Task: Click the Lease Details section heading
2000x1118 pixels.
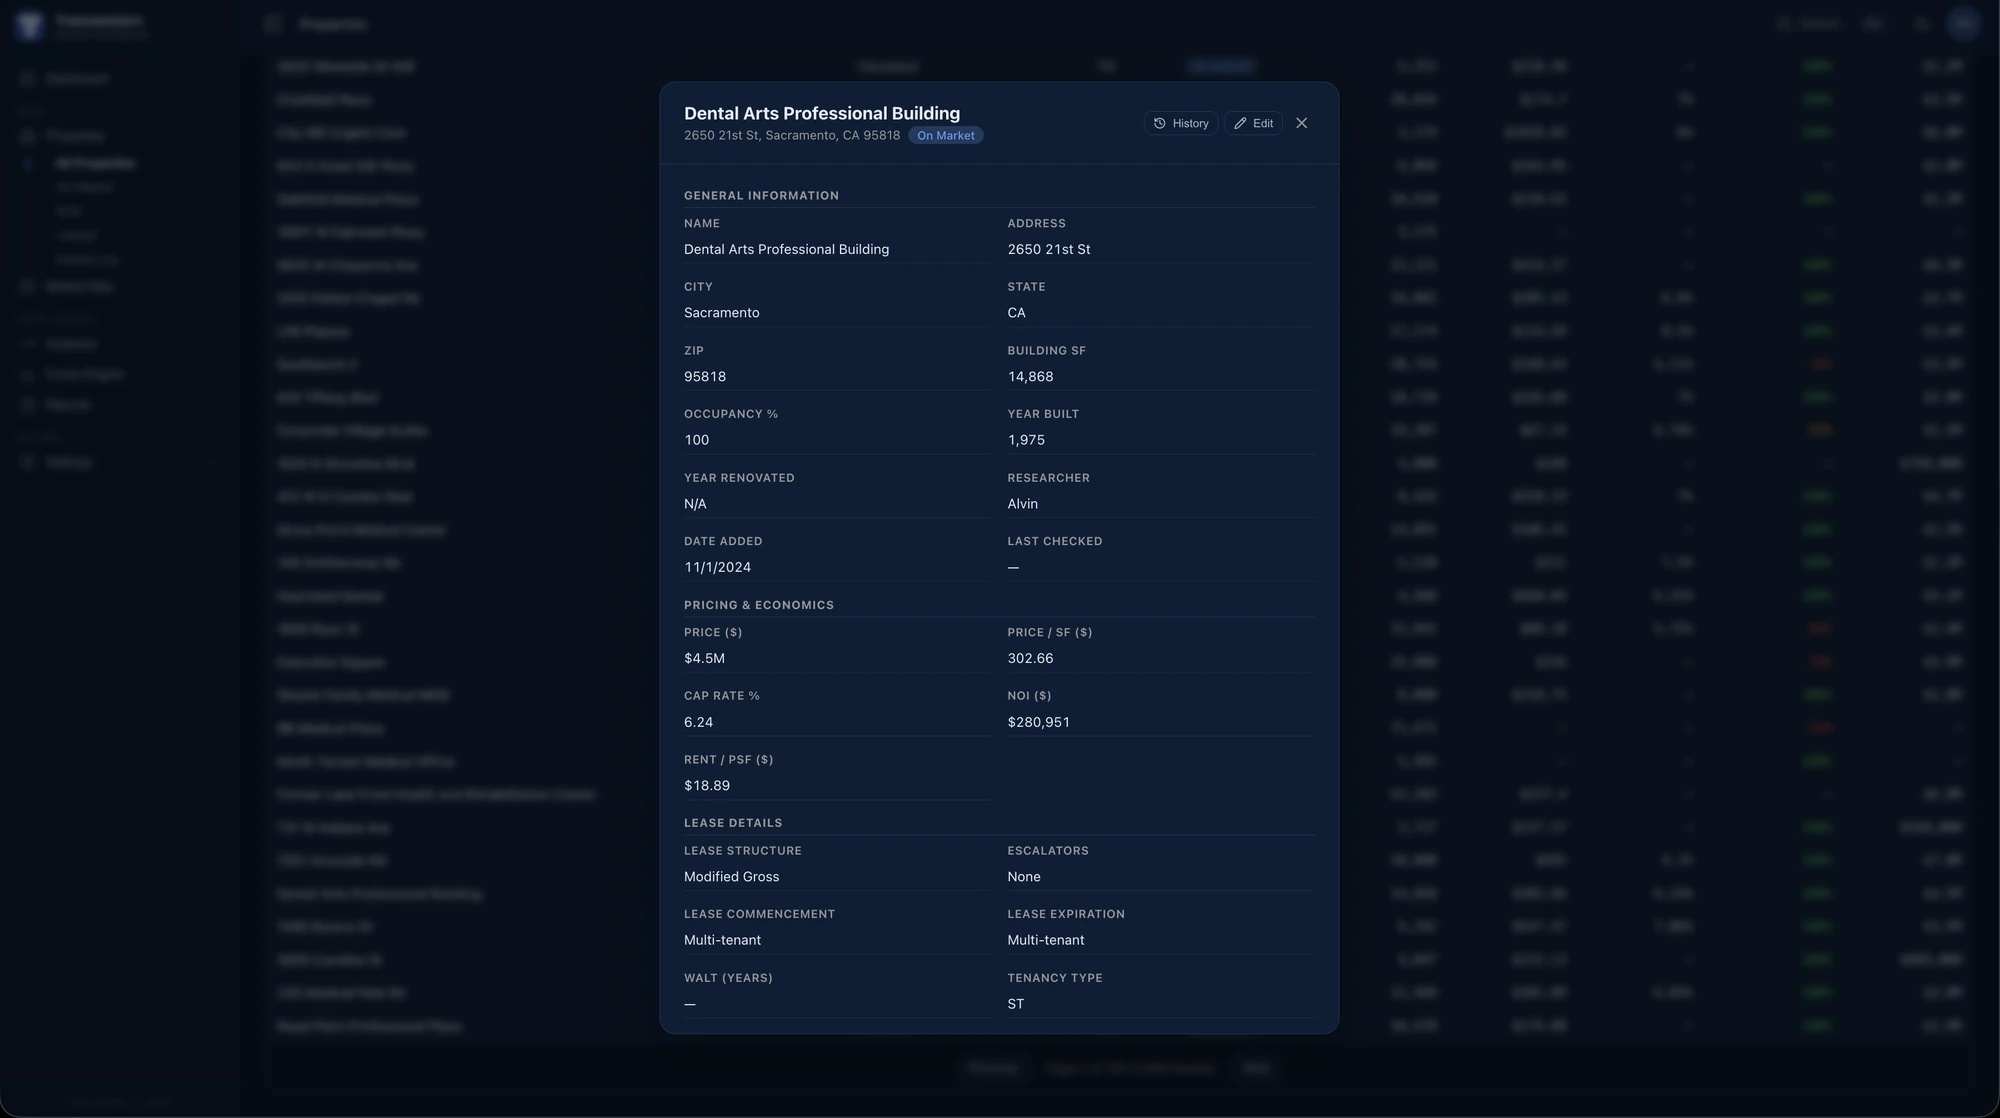Action: (733, 823)
